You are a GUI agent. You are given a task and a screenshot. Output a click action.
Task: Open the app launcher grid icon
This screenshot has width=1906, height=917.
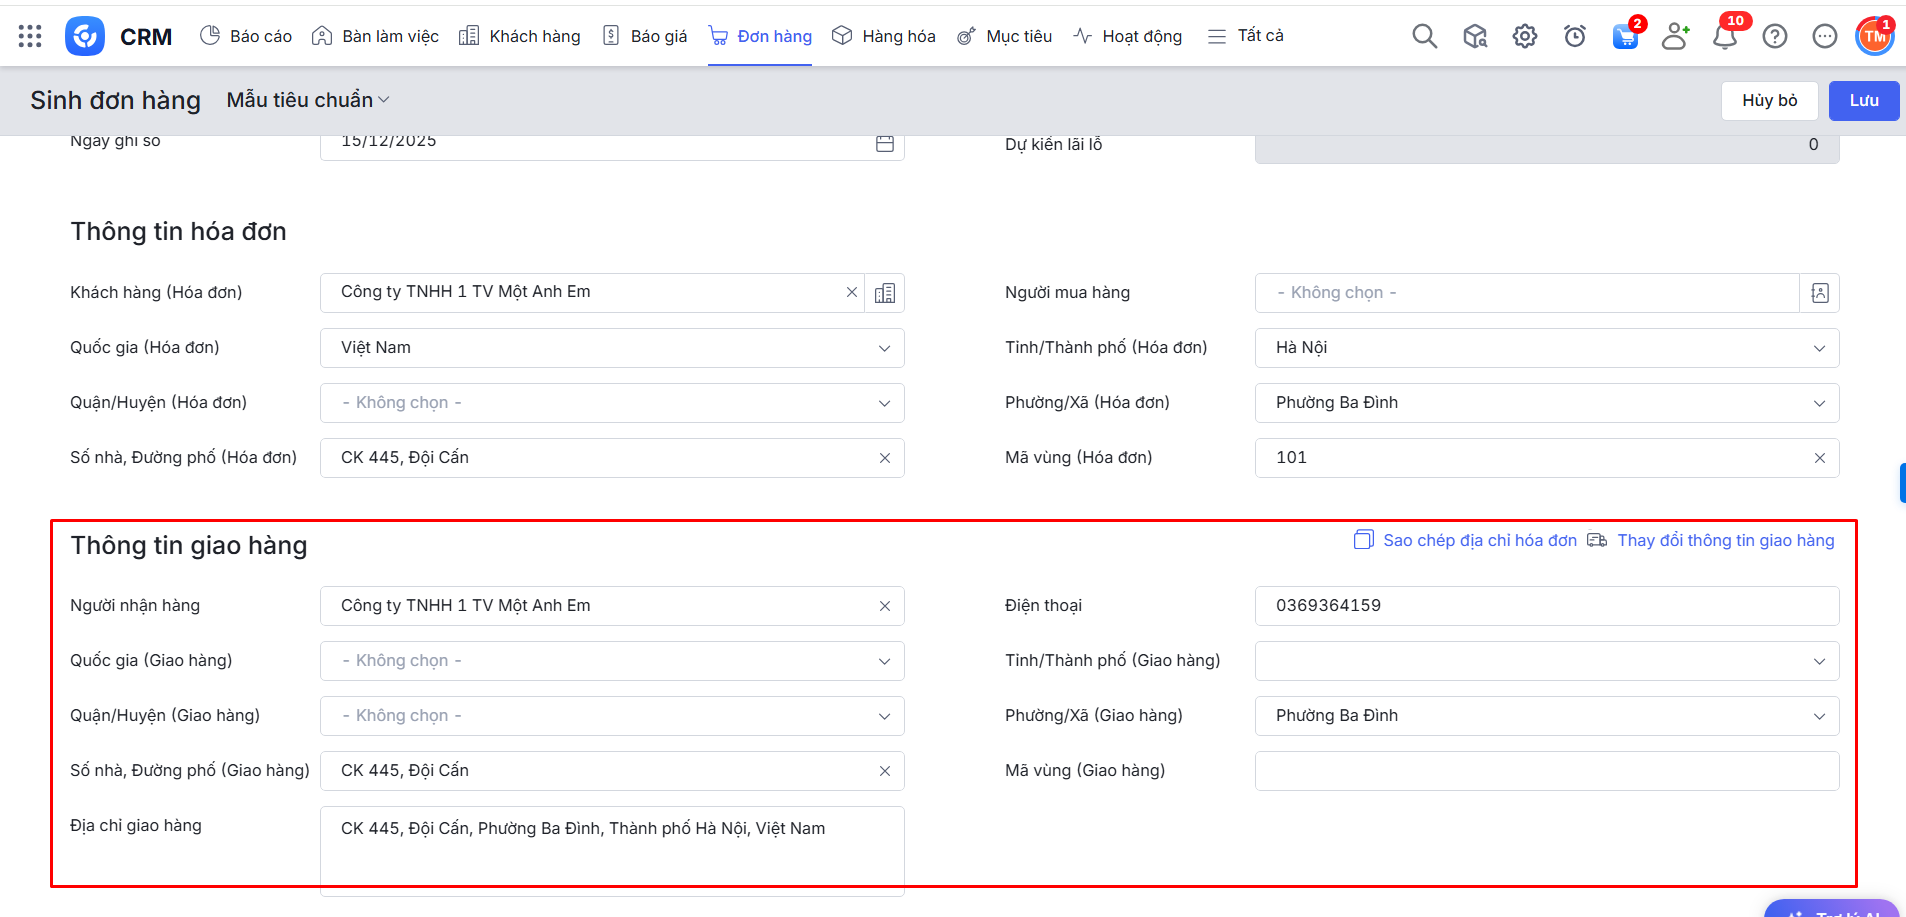point(30,36)
